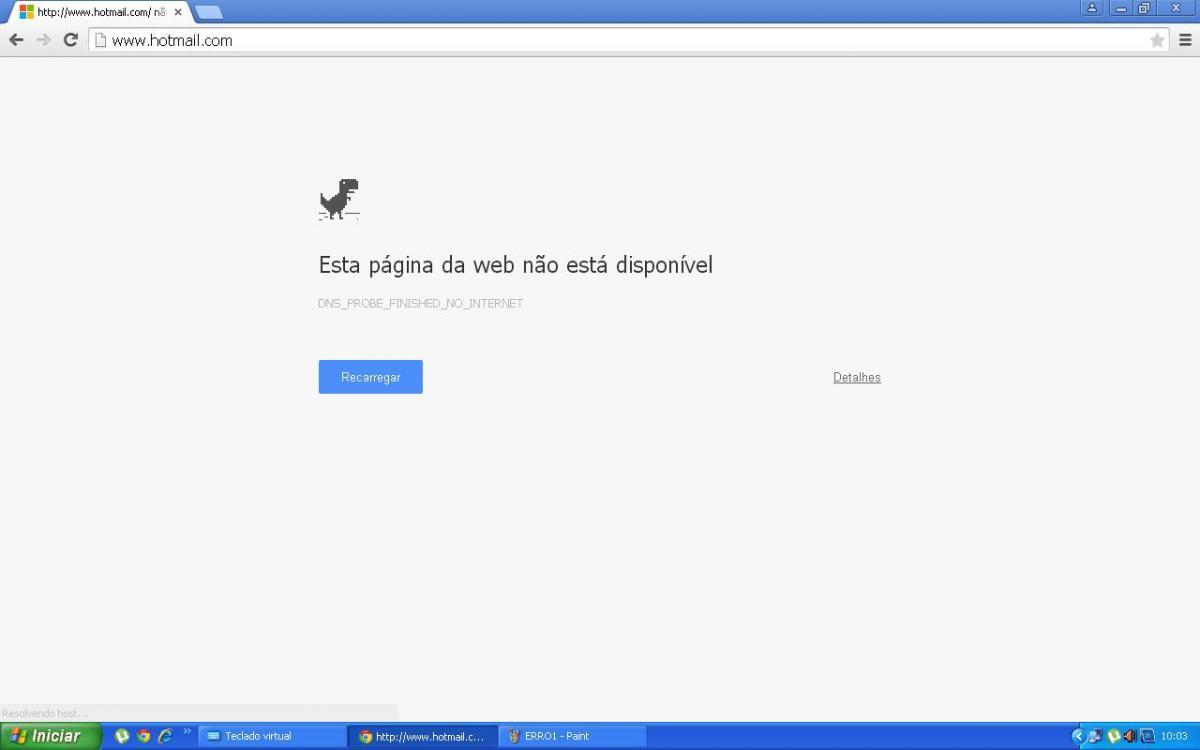Open a new tab
Viewport: 1200px width, 750px height.
pos(209,12)
